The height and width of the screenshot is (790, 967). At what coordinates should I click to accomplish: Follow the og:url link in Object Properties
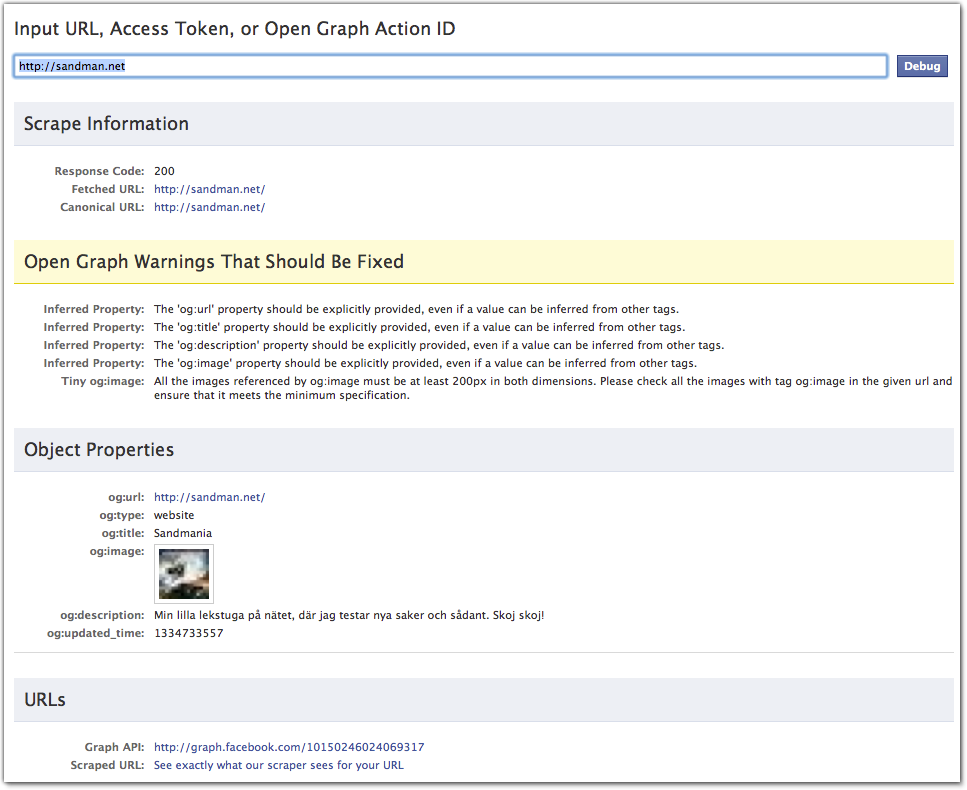tap(209, 497)
